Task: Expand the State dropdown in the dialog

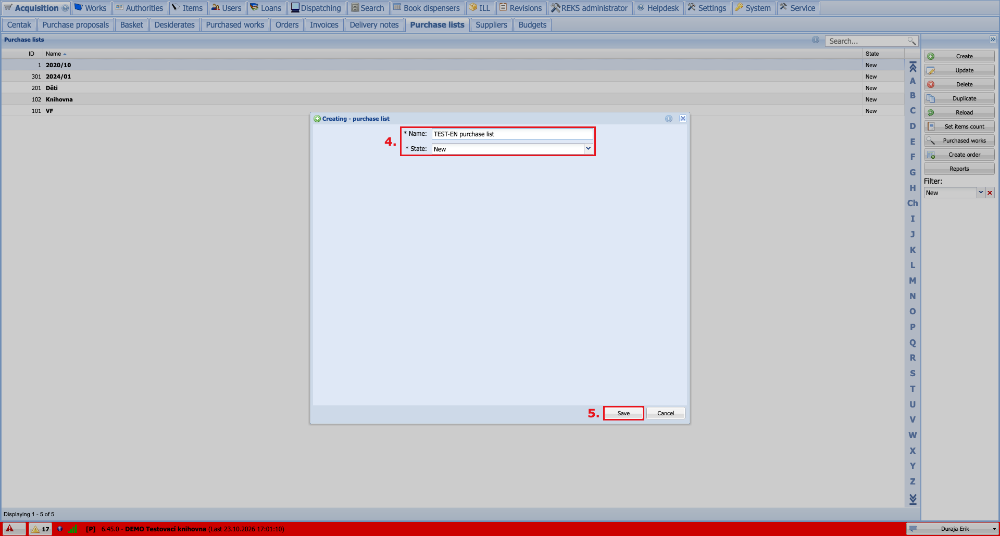Action: (x=588, y=149)
